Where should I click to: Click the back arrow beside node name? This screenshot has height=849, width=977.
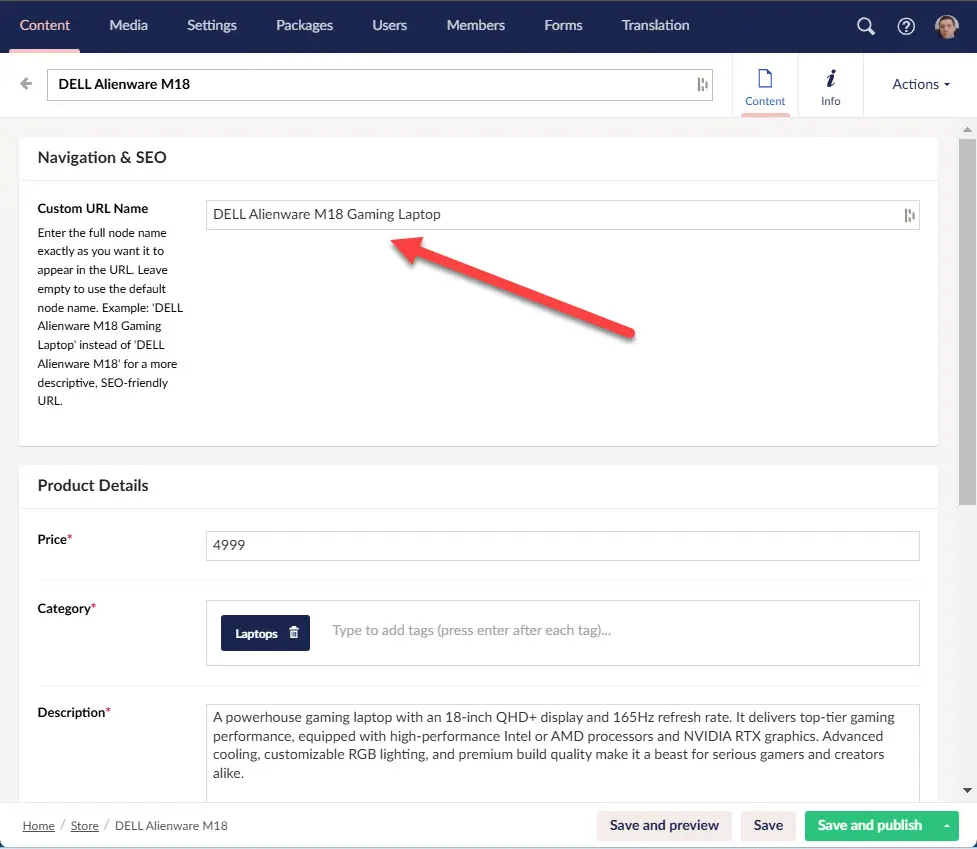coord(26,84)
